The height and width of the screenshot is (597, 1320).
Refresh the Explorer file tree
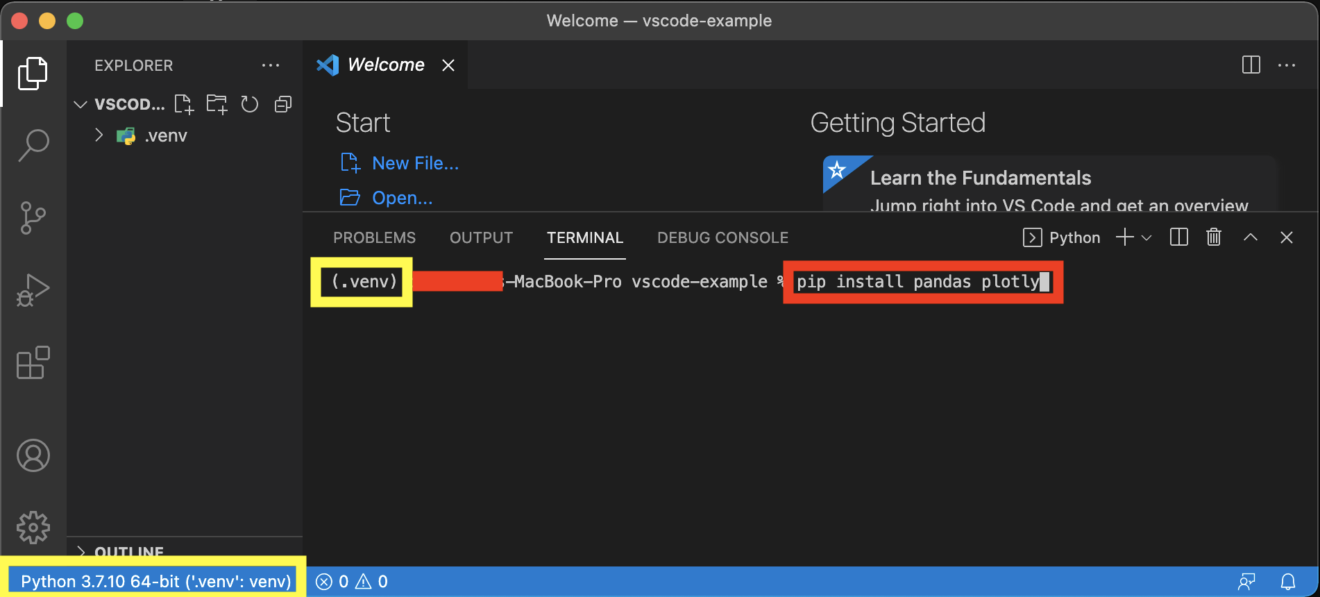tap(249, 103)
